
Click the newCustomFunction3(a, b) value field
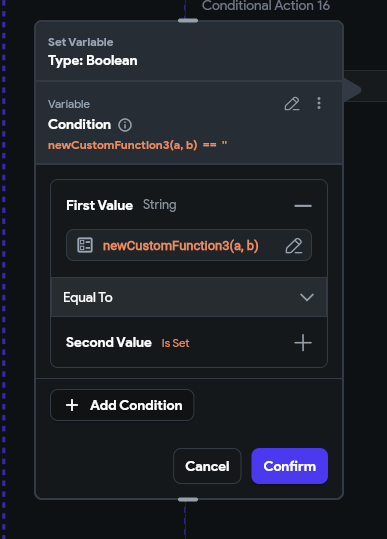(189, 245)
